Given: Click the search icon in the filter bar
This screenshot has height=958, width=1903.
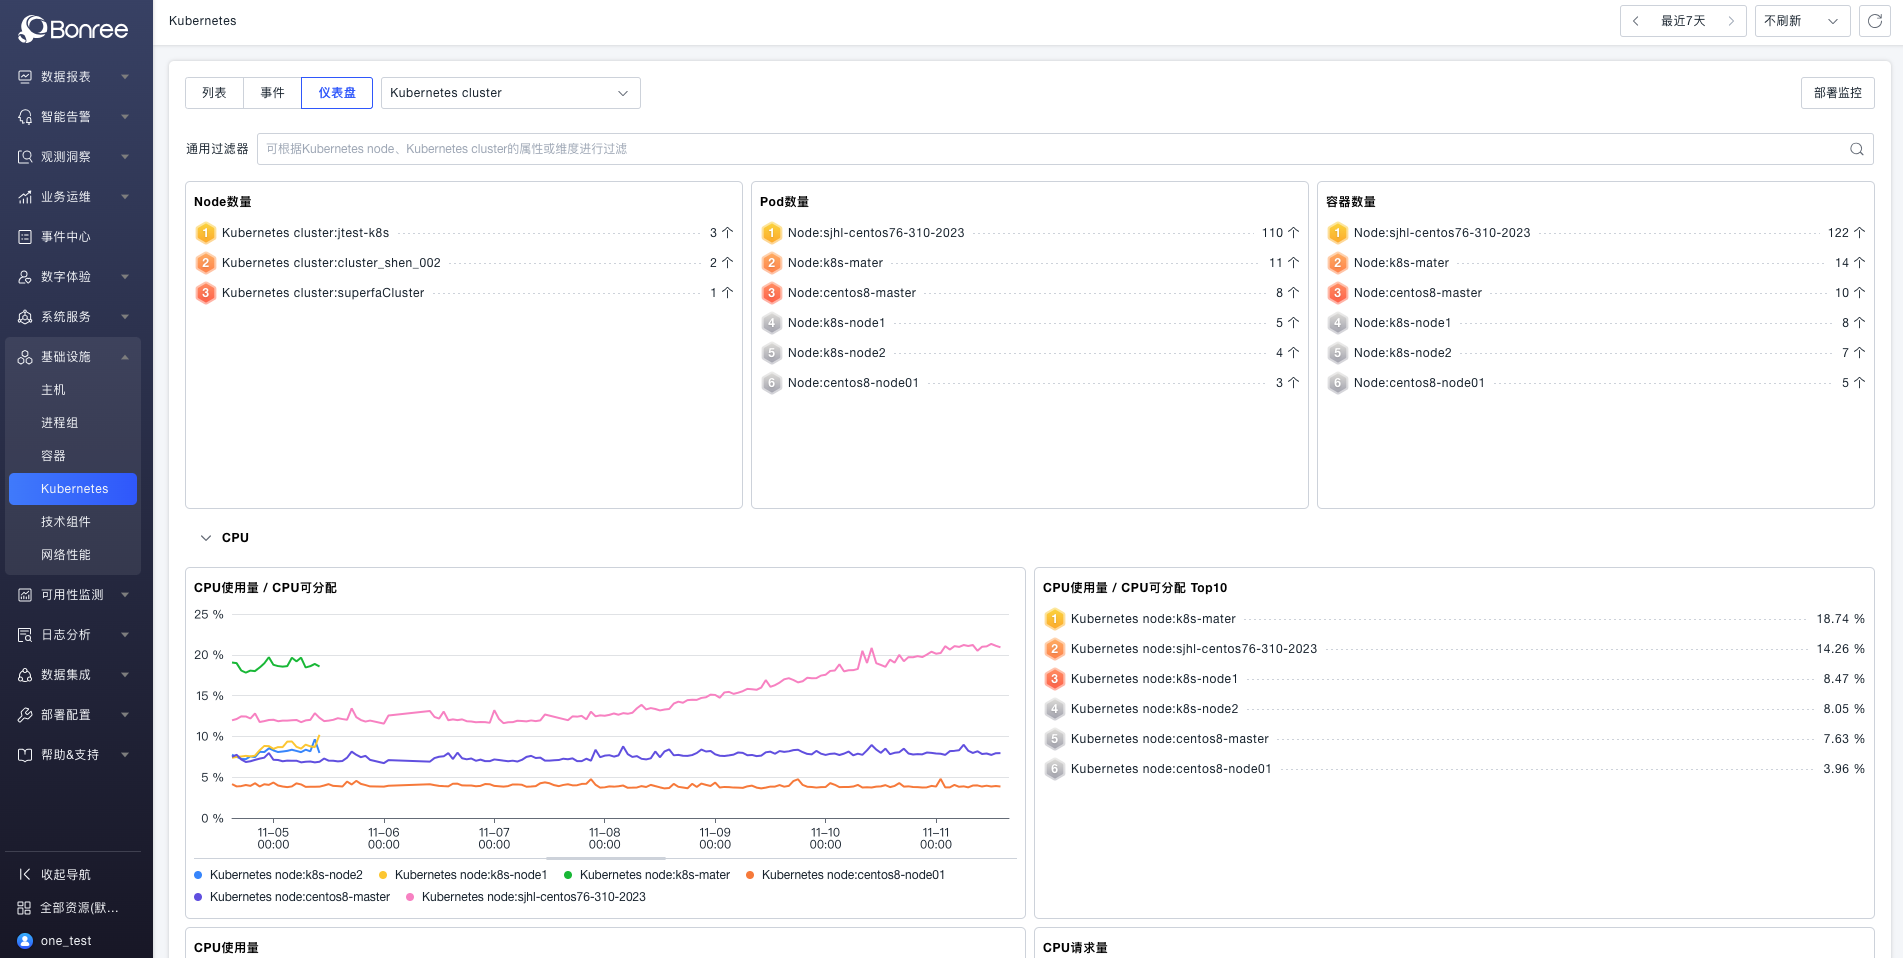Looking at the screenshot, I should click(x=1856, y=149).
